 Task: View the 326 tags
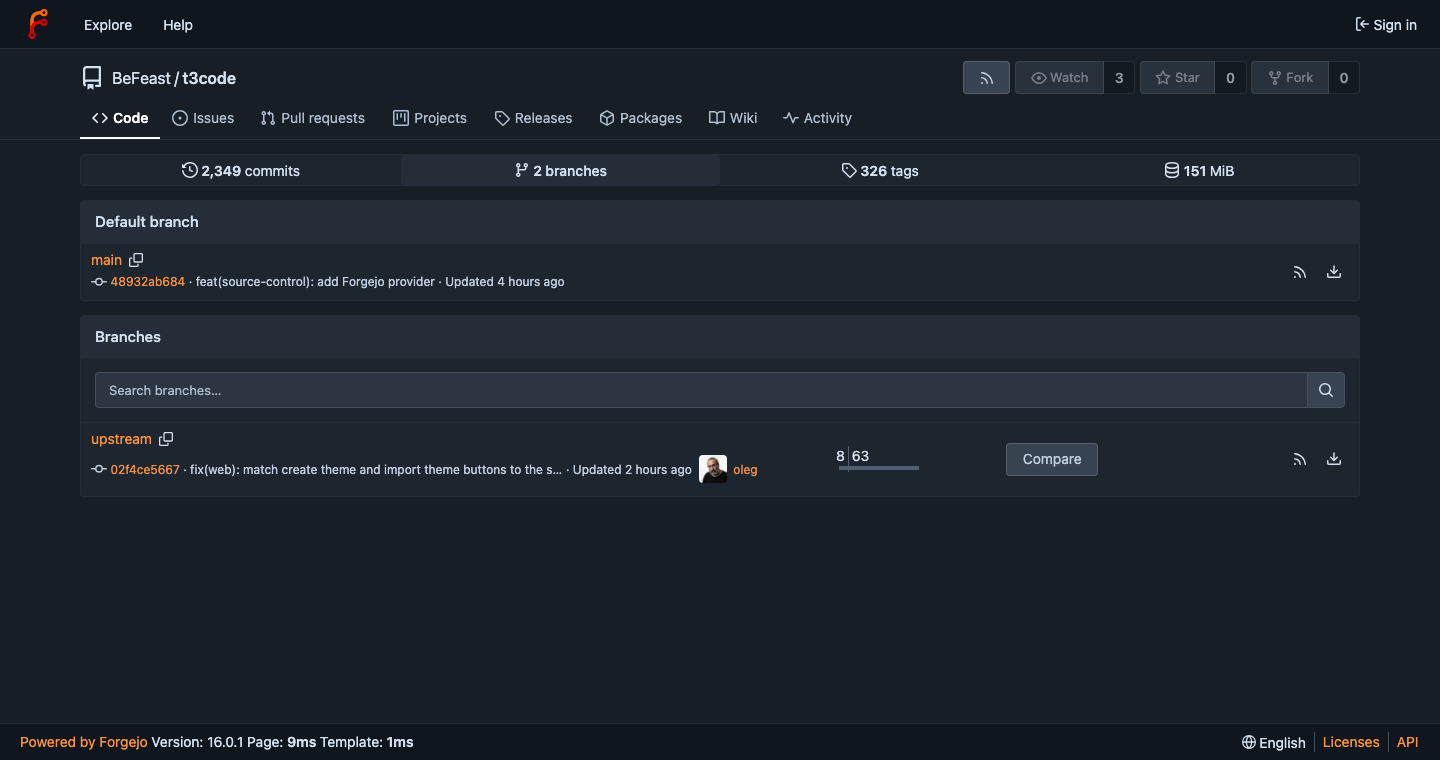(x=880, y=171)
